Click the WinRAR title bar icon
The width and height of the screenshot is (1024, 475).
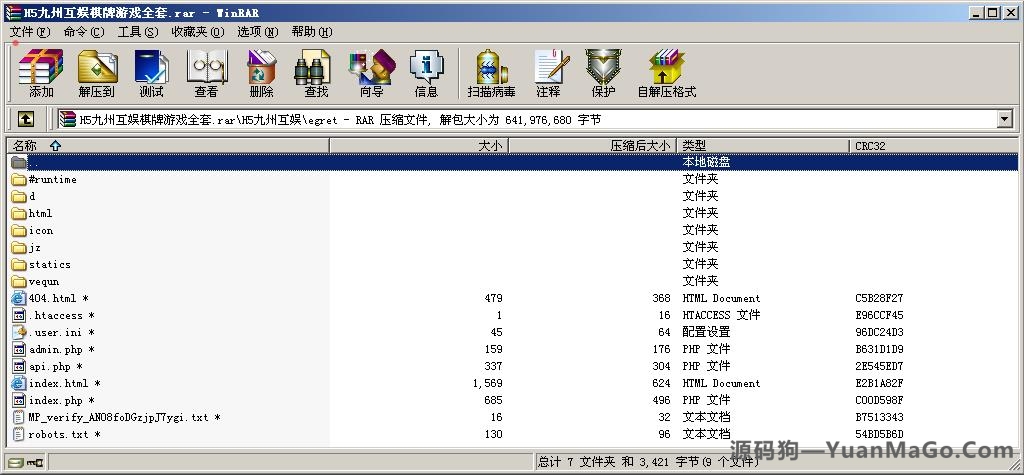(x=12, y=12)
